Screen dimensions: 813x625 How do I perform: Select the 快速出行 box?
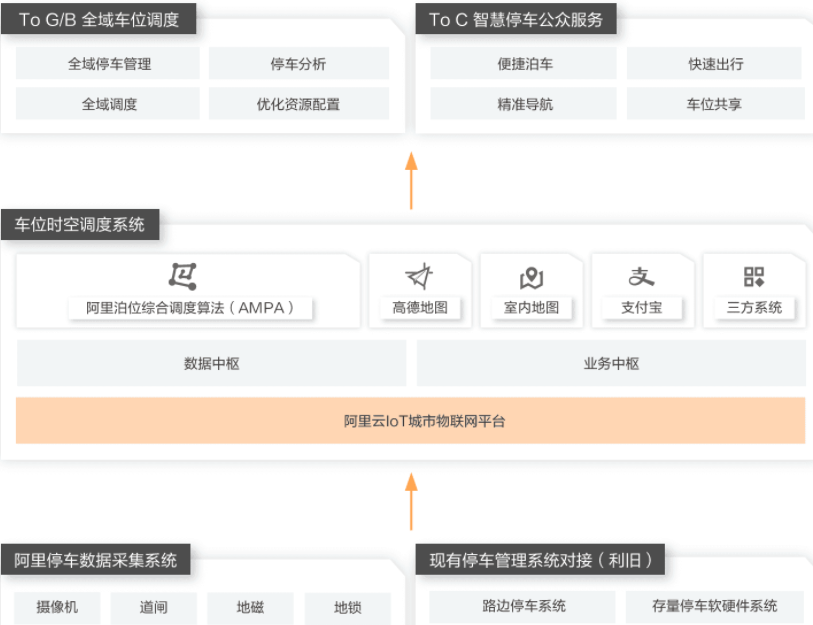click(714, 63)
